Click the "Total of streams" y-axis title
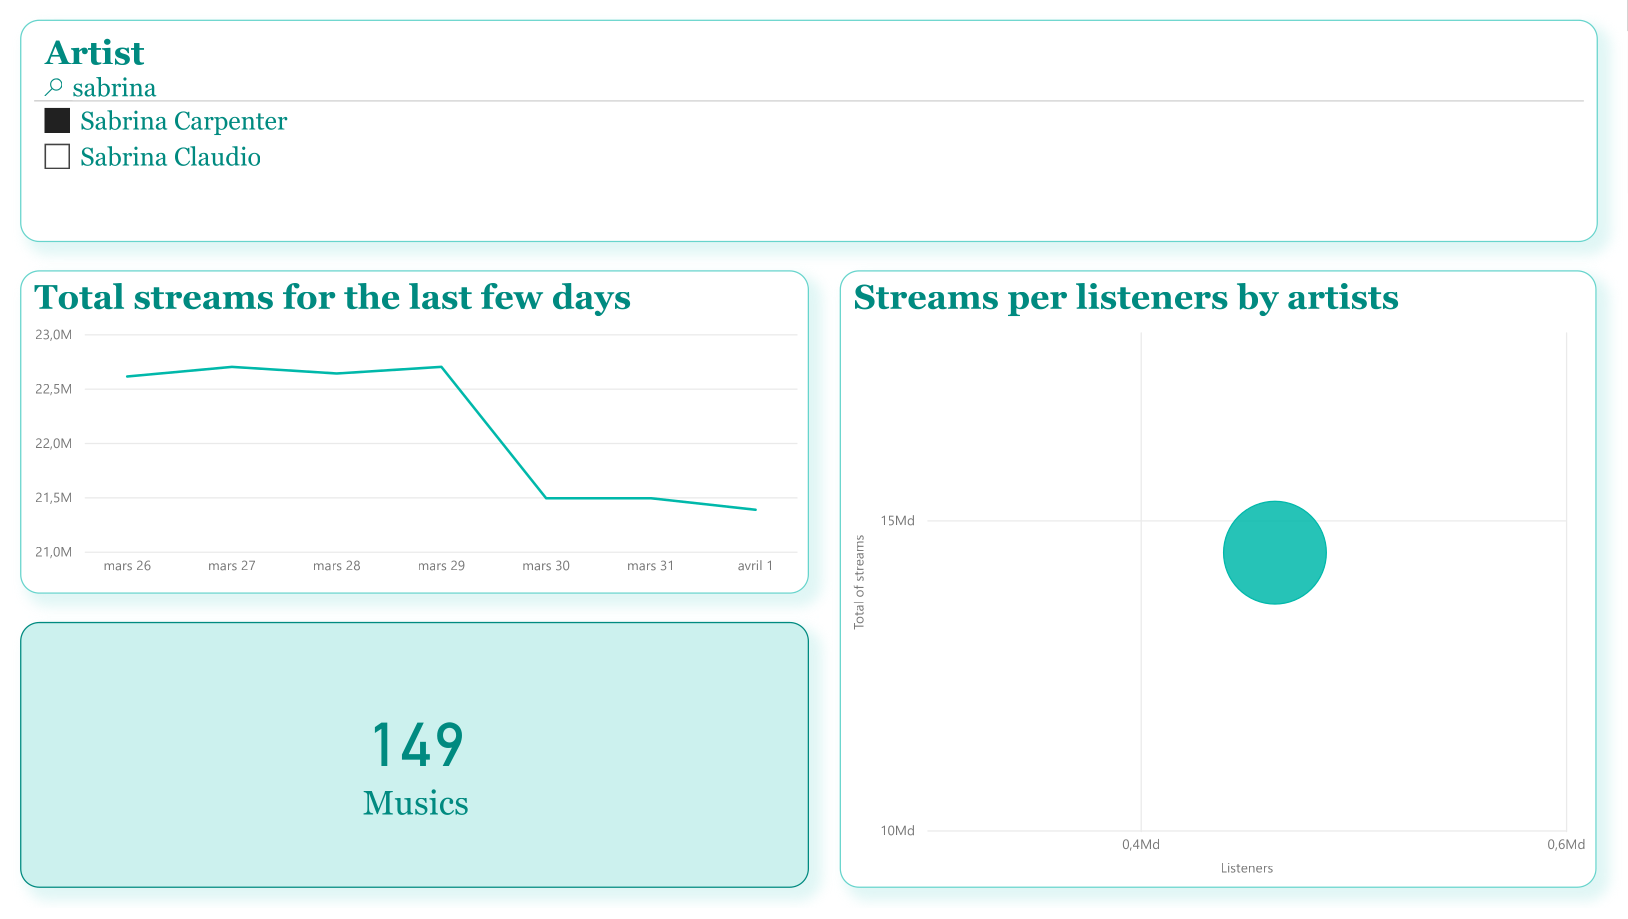Screen dimensions: 1628x919 click(859, 582)
